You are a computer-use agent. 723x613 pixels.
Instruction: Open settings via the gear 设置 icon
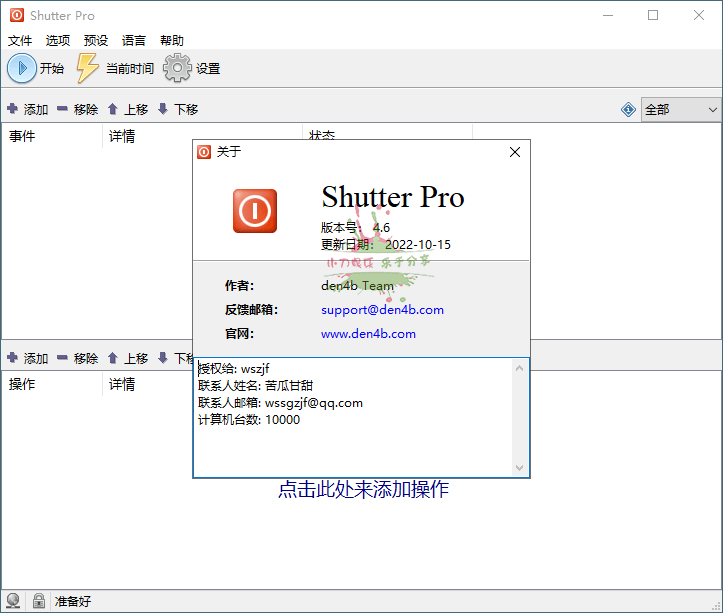[x=177, y=68]
